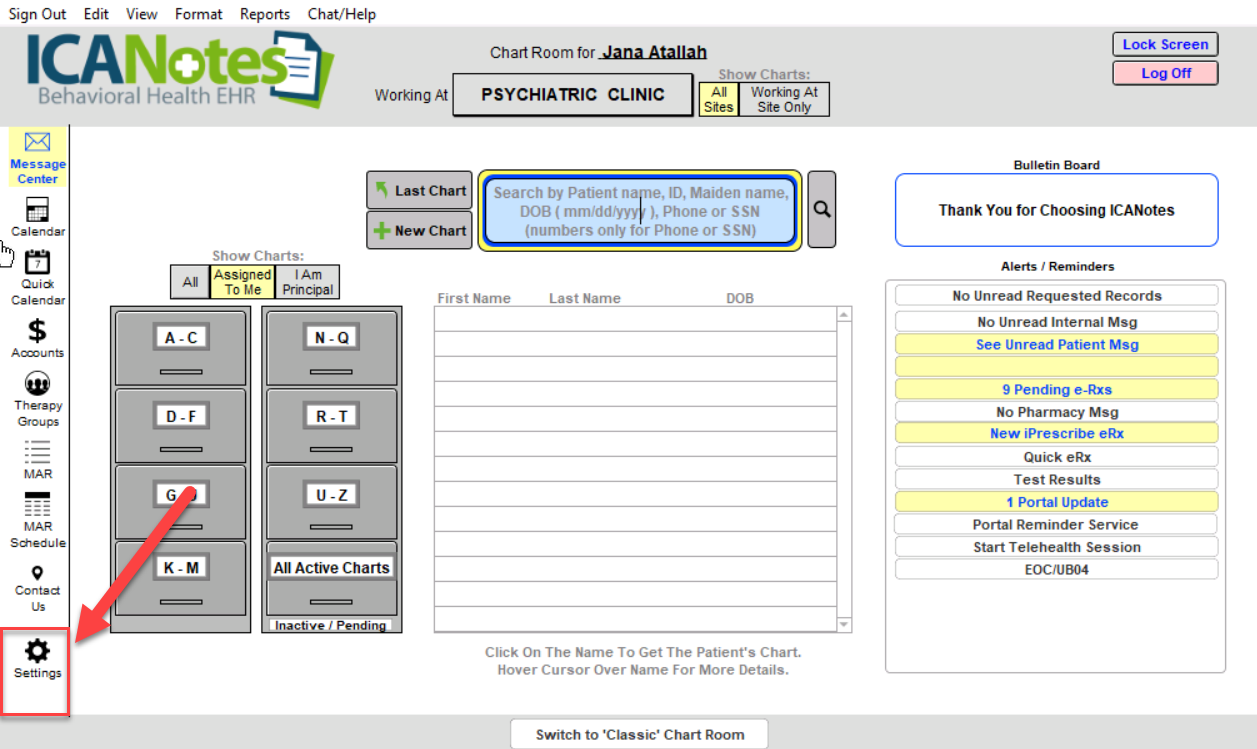Image resolution: width=1257 pixels, height=749 pixels.
Task: Click the PSYCHIATRIC CLINIC site button
Action: point(572,95)
